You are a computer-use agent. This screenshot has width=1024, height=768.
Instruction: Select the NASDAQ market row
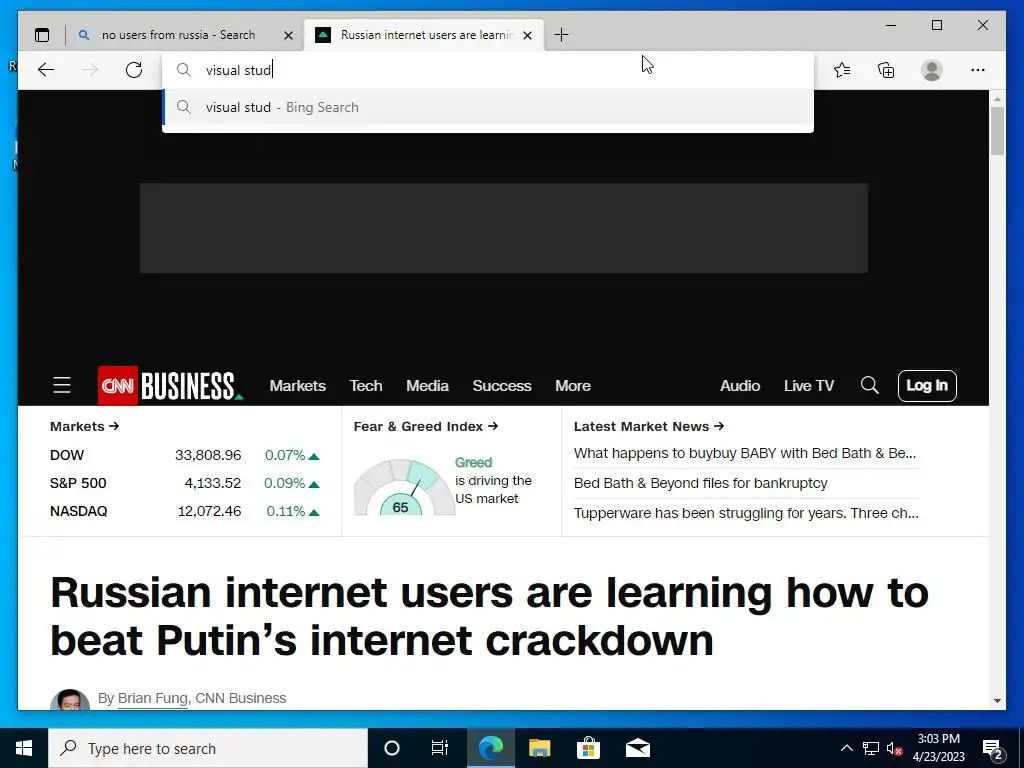point(185,511)
